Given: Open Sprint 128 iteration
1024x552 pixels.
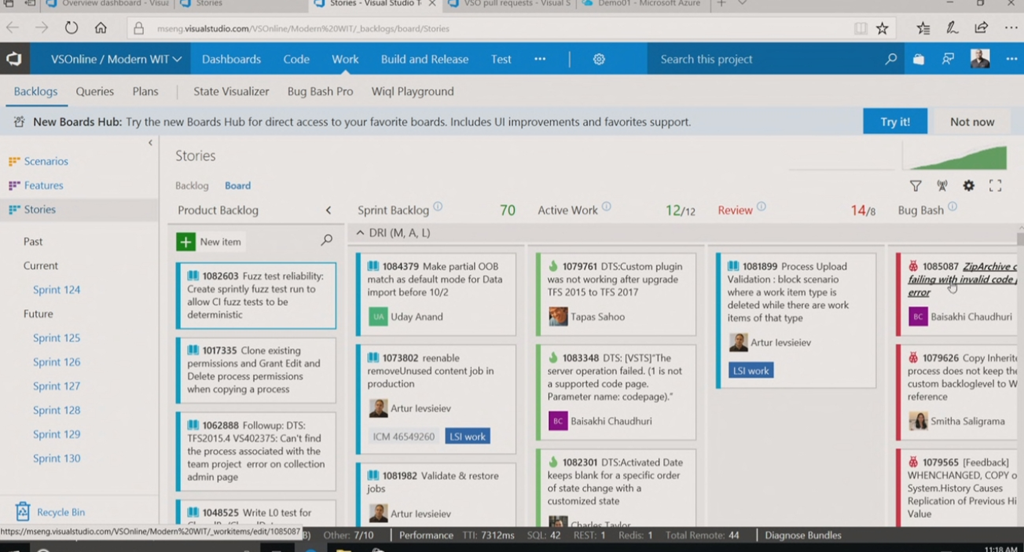Looking at the screenshot, I should click(x=57, y=410).
